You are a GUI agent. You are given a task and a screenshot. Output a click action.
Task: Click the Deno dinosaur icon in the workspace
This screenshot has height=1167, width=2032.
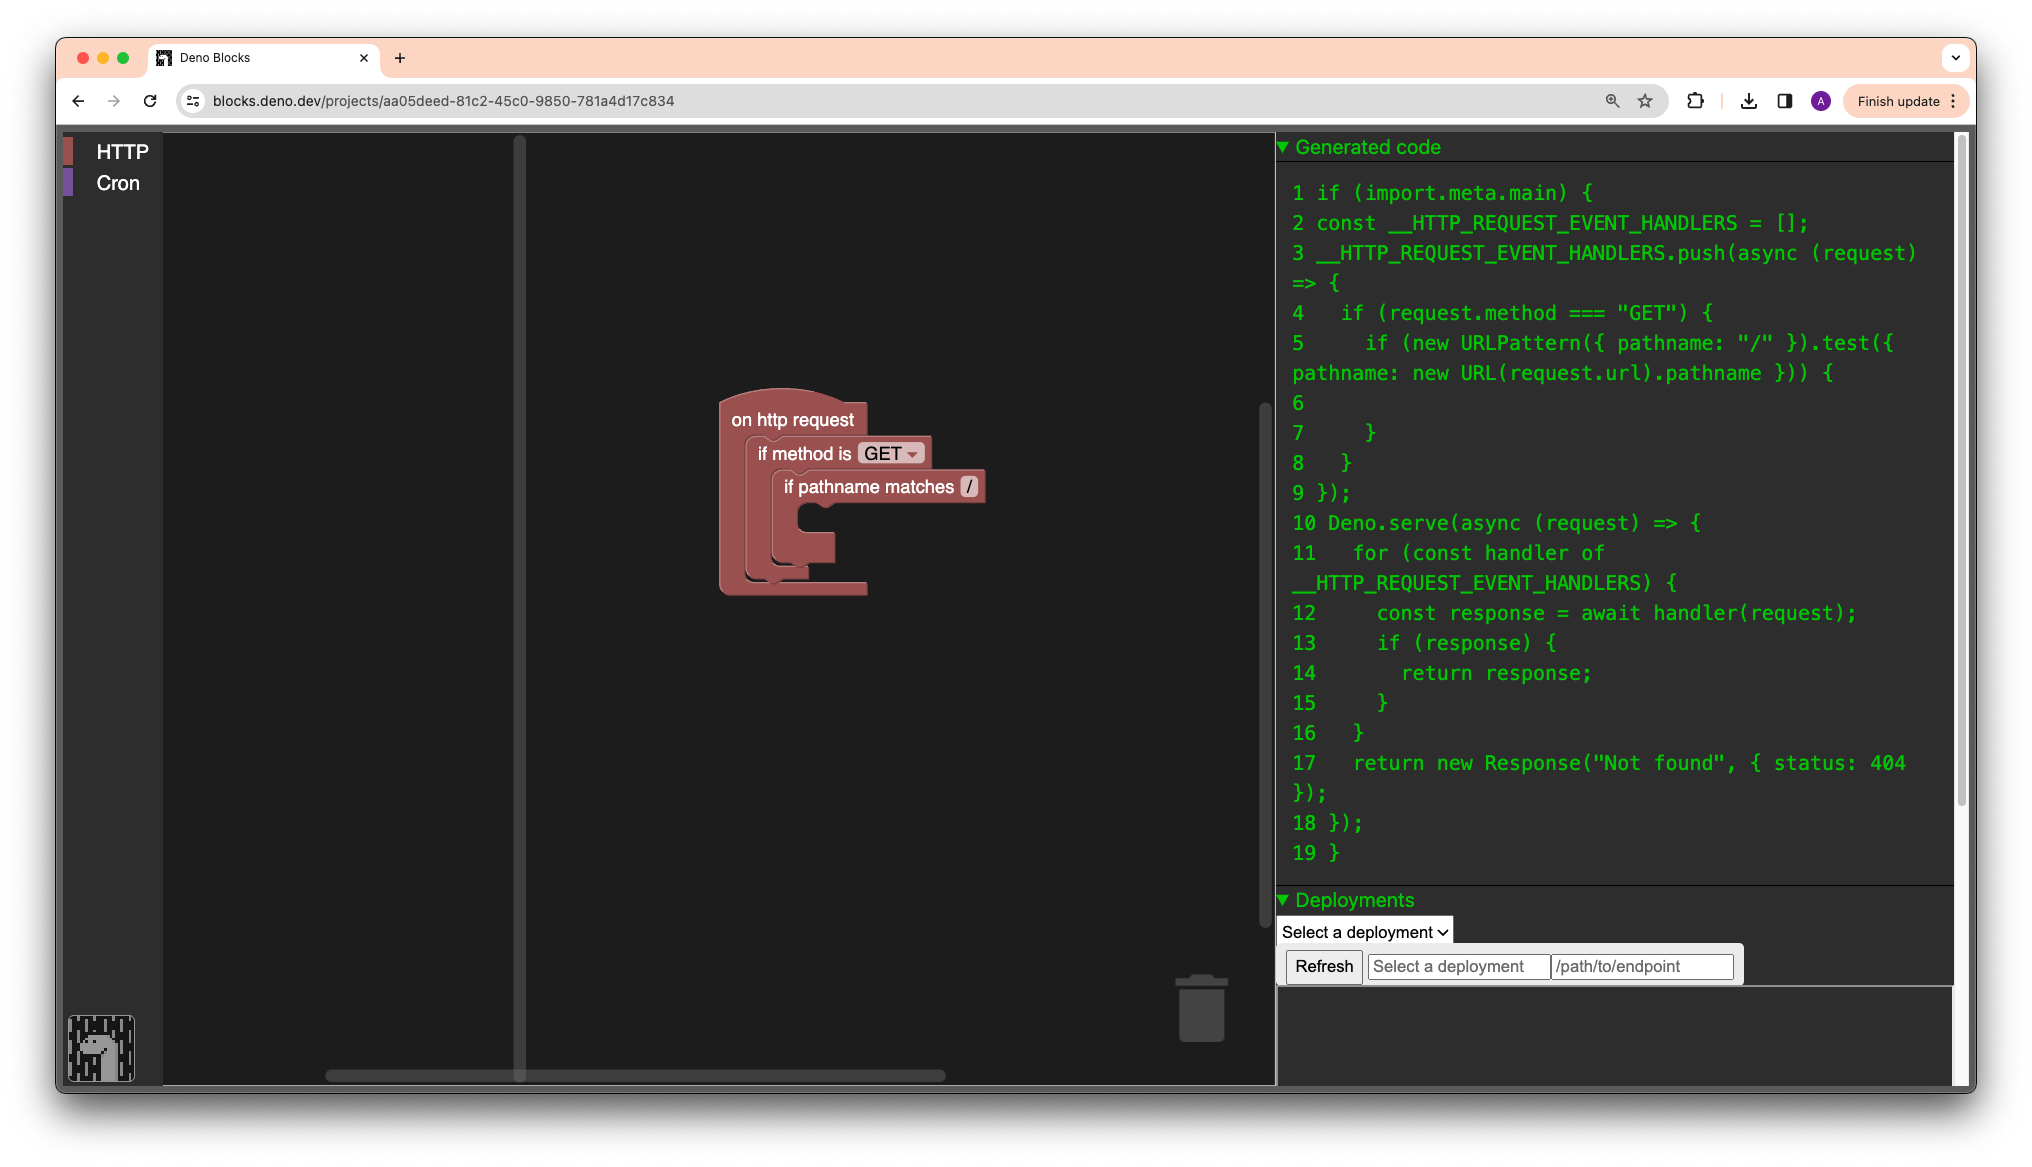[102, 1049]
